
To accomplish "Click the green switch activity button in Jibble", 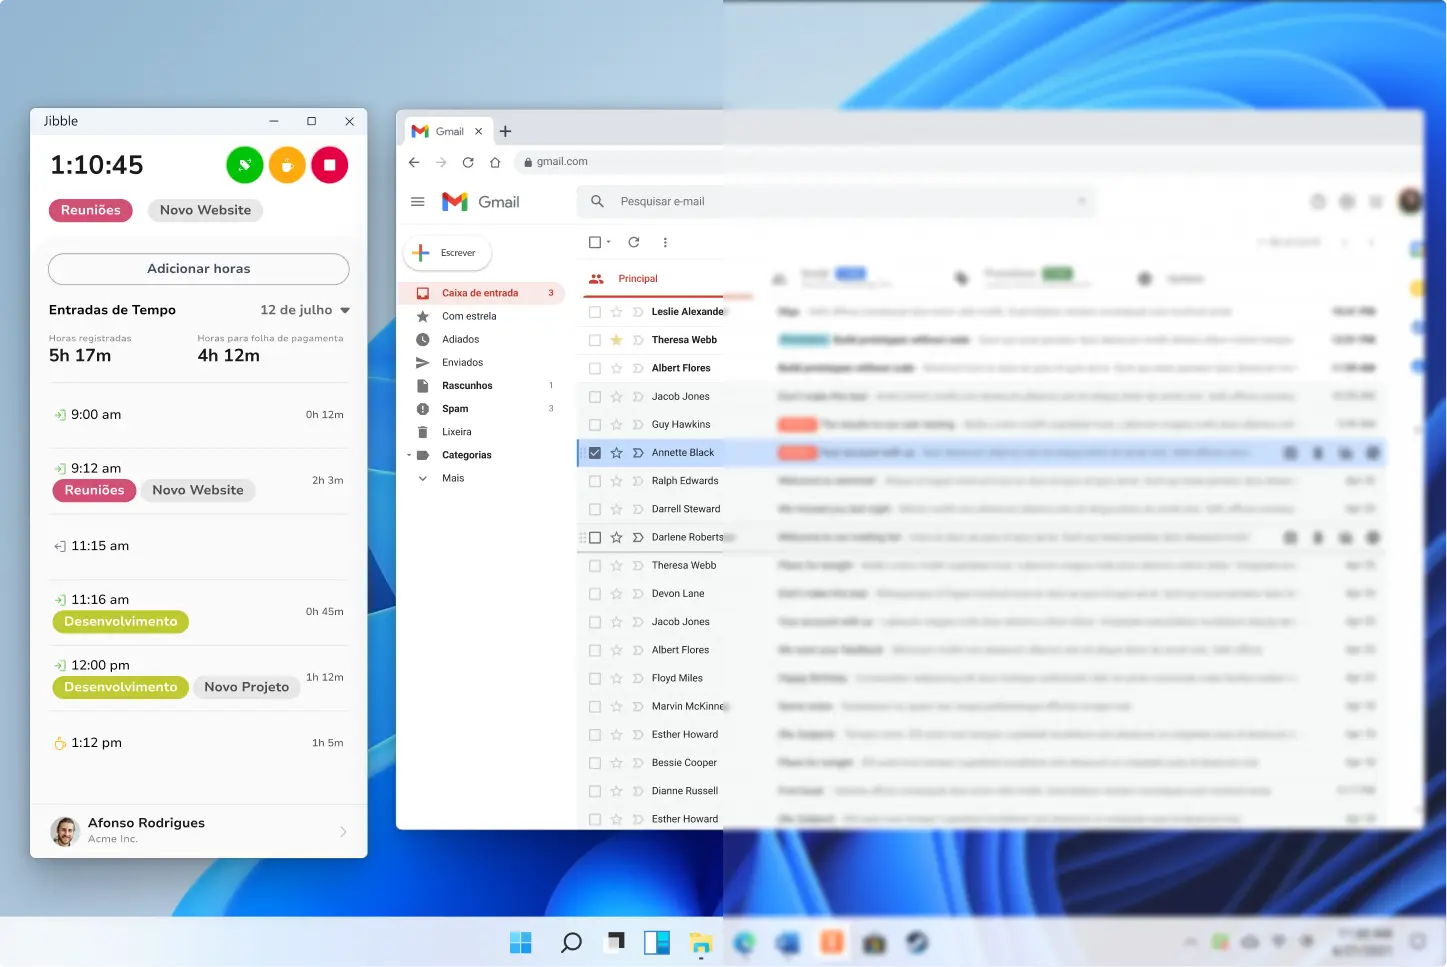I will (x=245, y=165).
